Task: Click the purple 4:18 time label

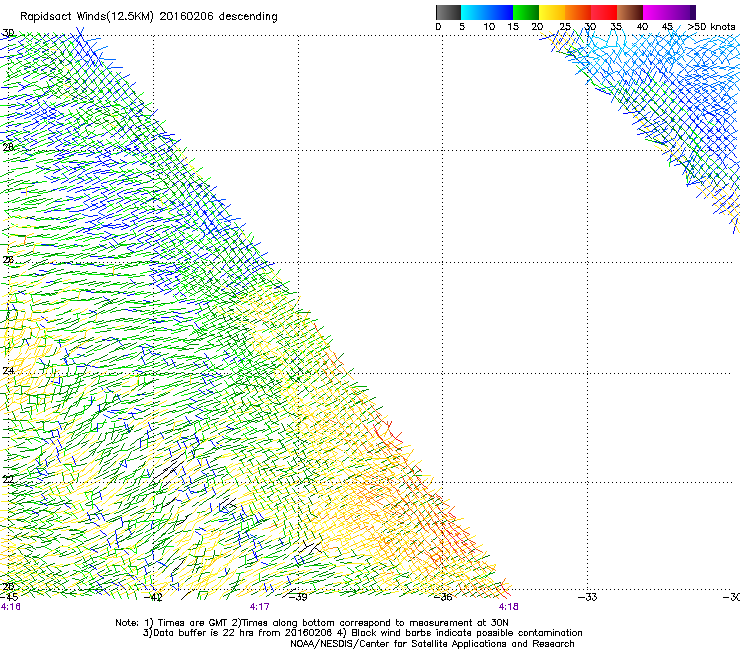Action: coord(508,607)
